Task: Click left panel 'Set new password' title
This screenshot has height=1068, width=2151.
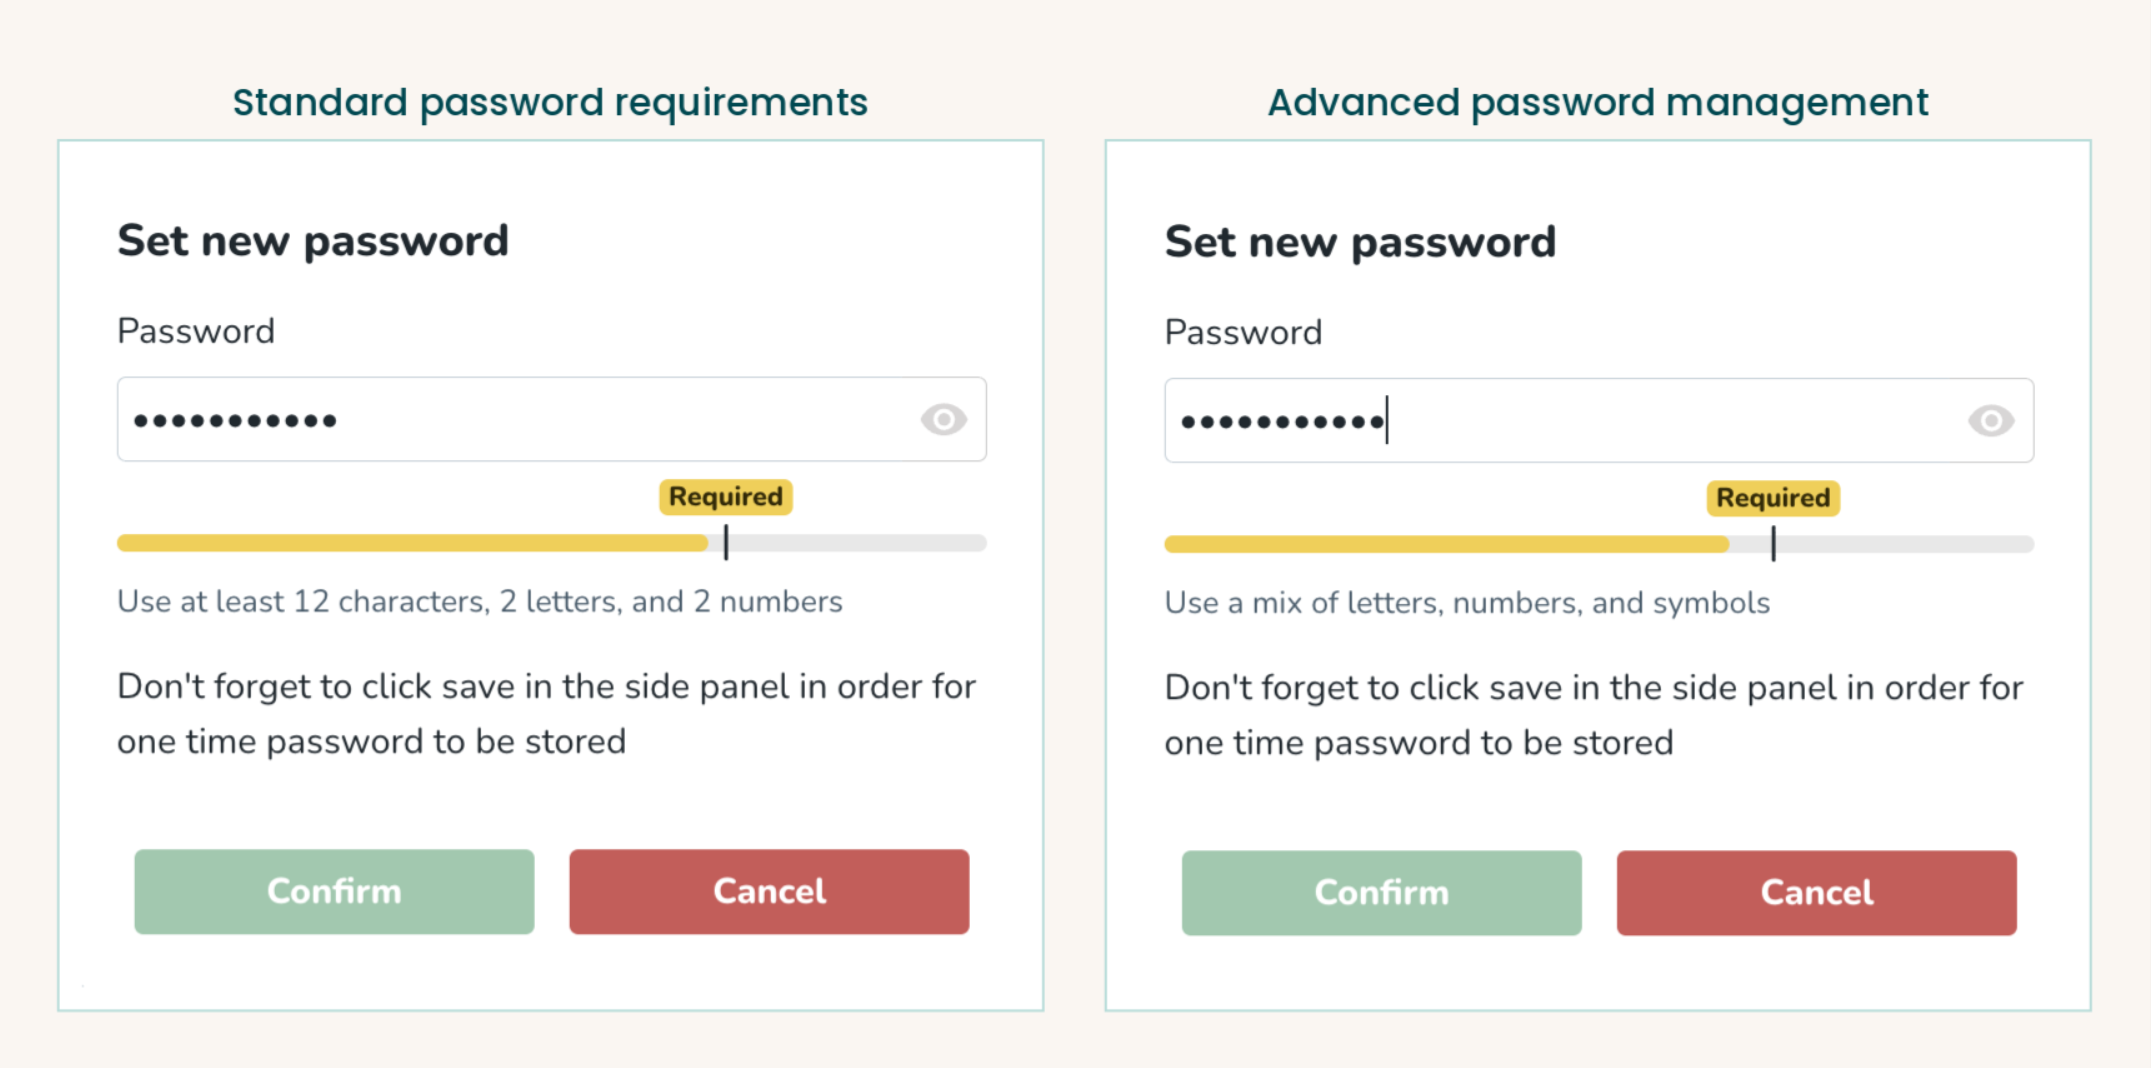Action: [313, 241]
